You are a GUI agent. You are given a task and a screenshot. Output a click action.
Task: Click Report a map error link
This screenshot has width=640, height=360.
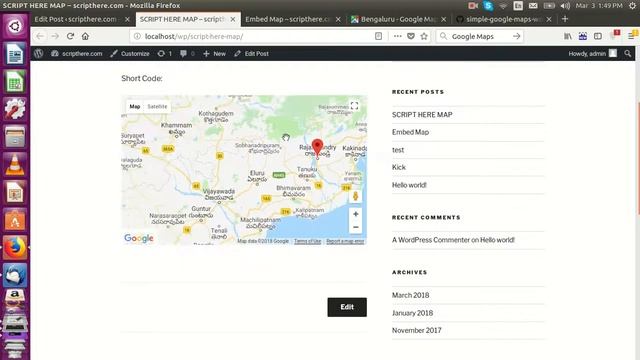(345, 241)
